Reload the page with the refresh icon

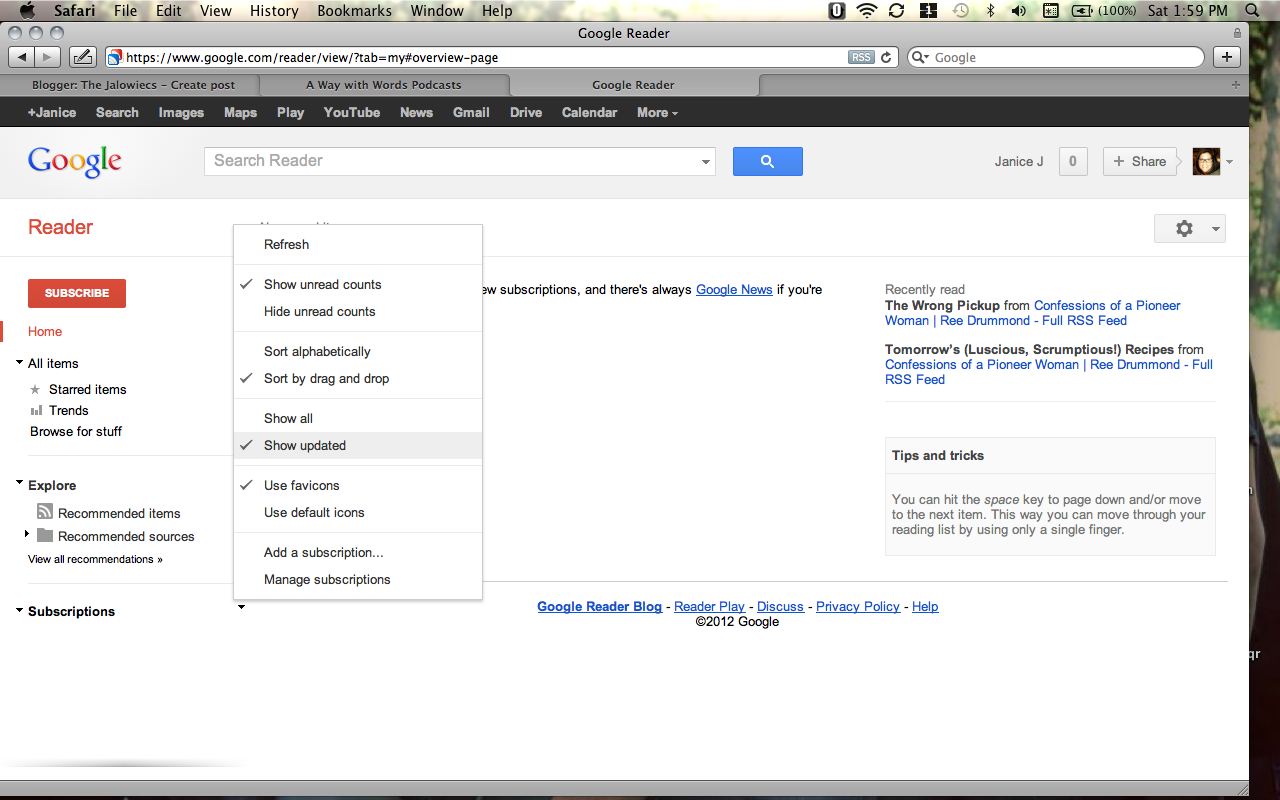(886, 57)
